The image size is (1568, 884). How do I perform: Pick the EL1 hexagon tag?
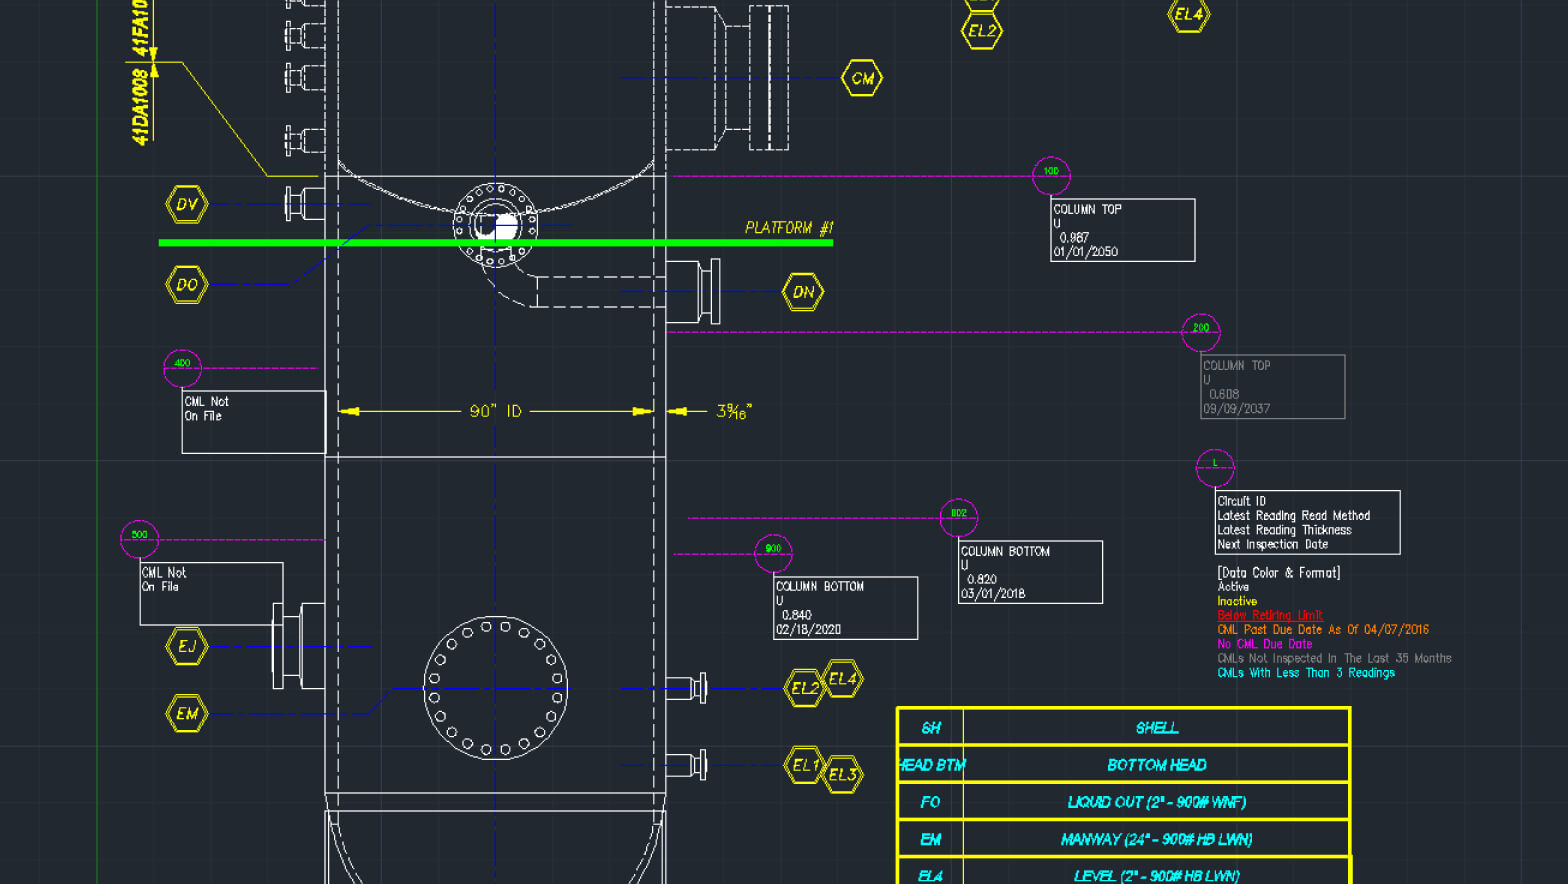805,766
